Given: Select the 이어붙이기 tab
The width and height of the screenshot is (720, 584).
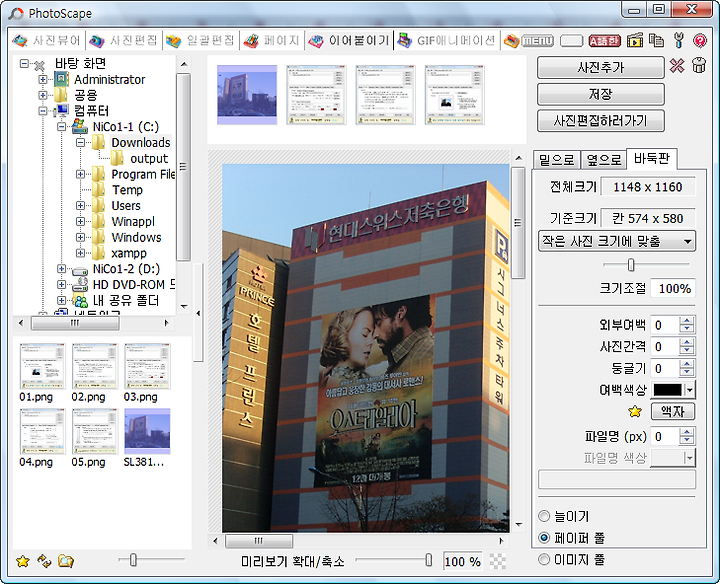Looking at the screenshot, I should (x=349, y=41).
